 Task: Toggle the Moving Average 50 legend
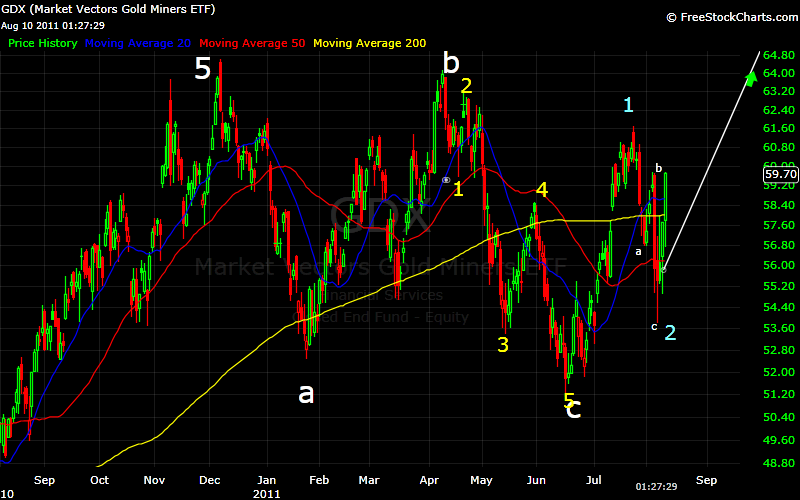click(x=255, y=43)
